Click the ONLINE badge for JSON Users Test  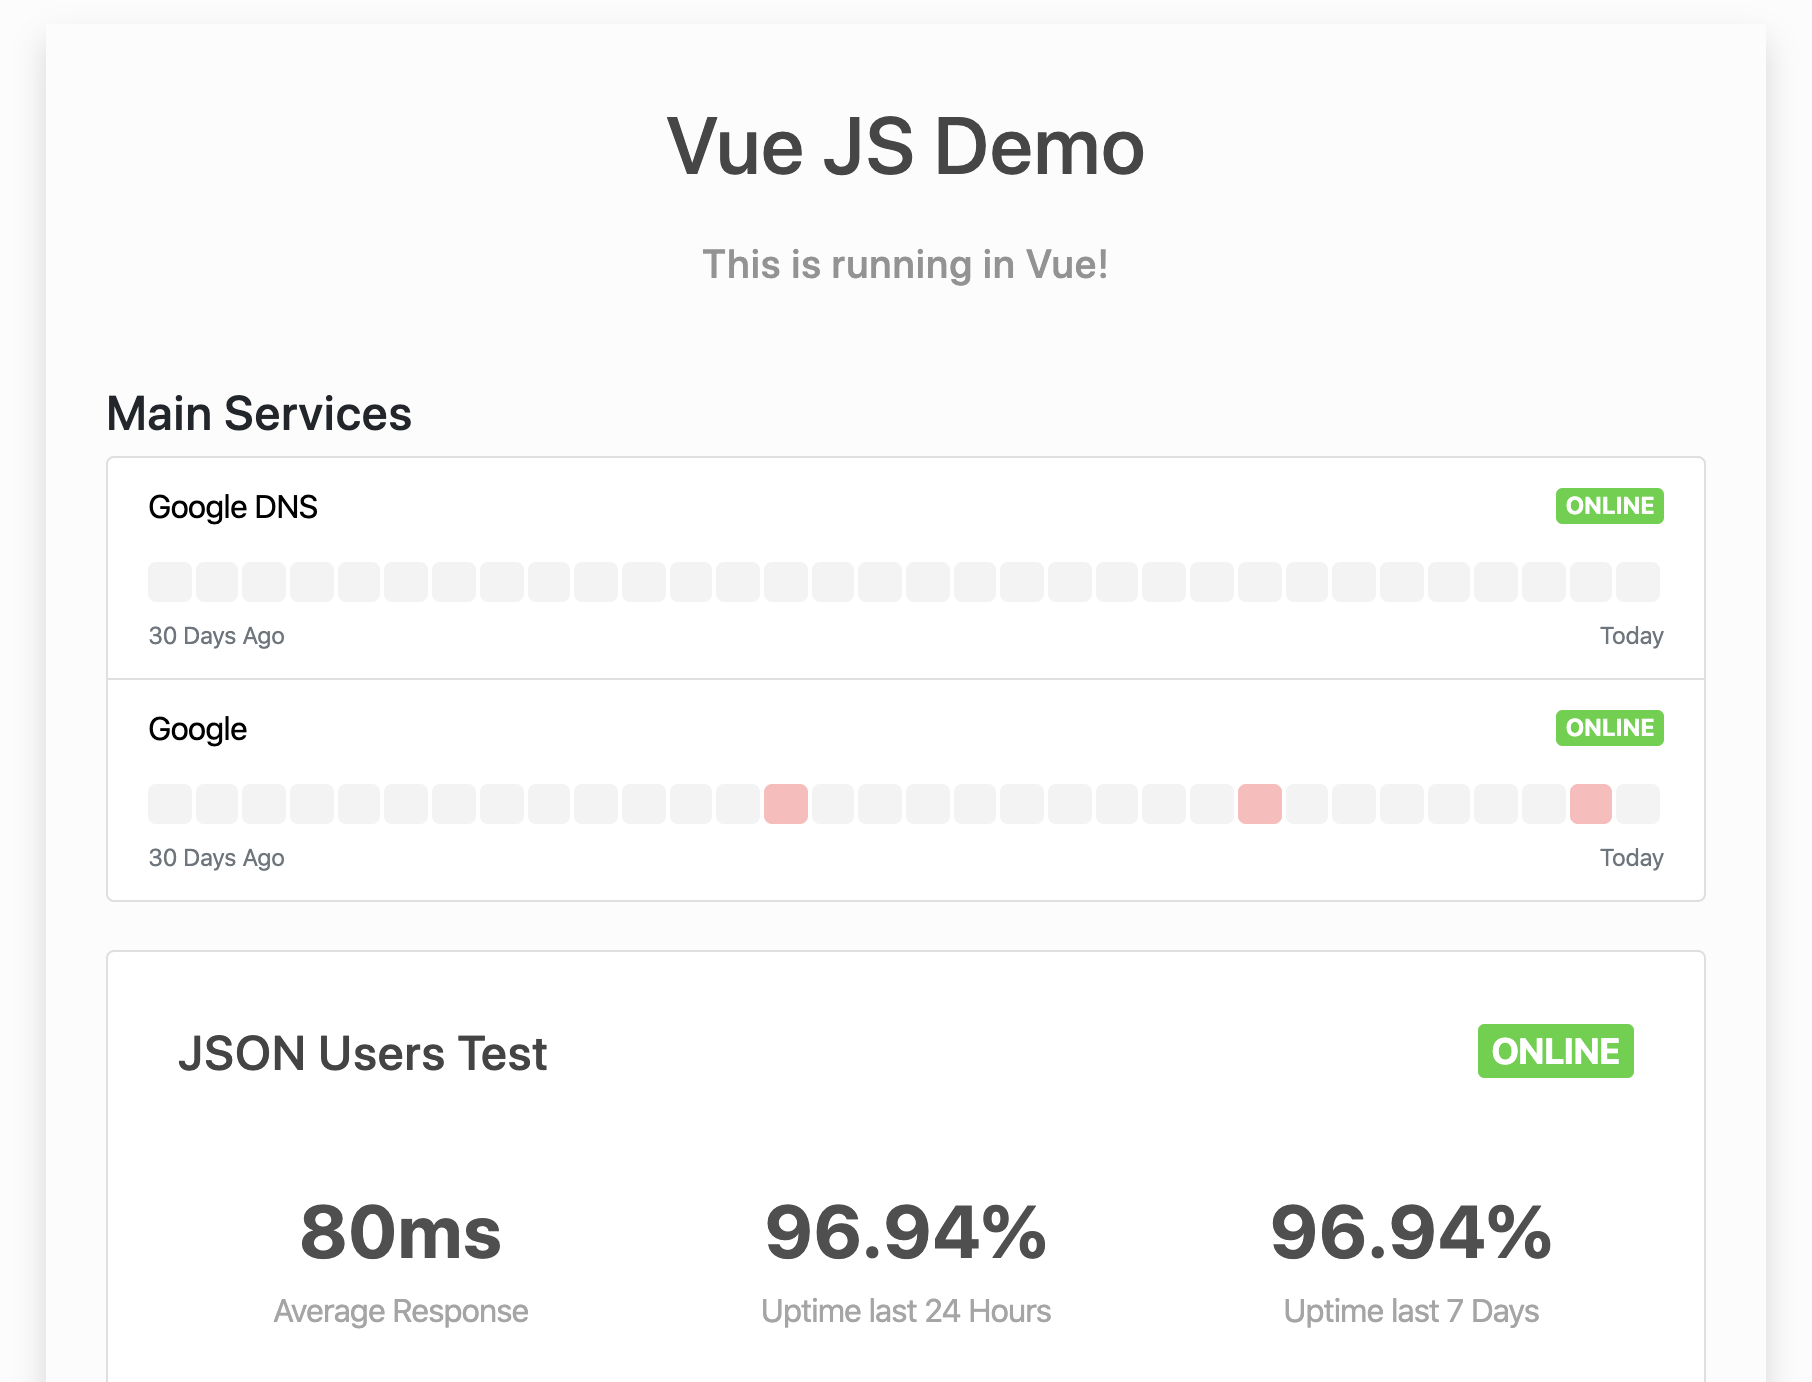[x=1554, y=1051]
